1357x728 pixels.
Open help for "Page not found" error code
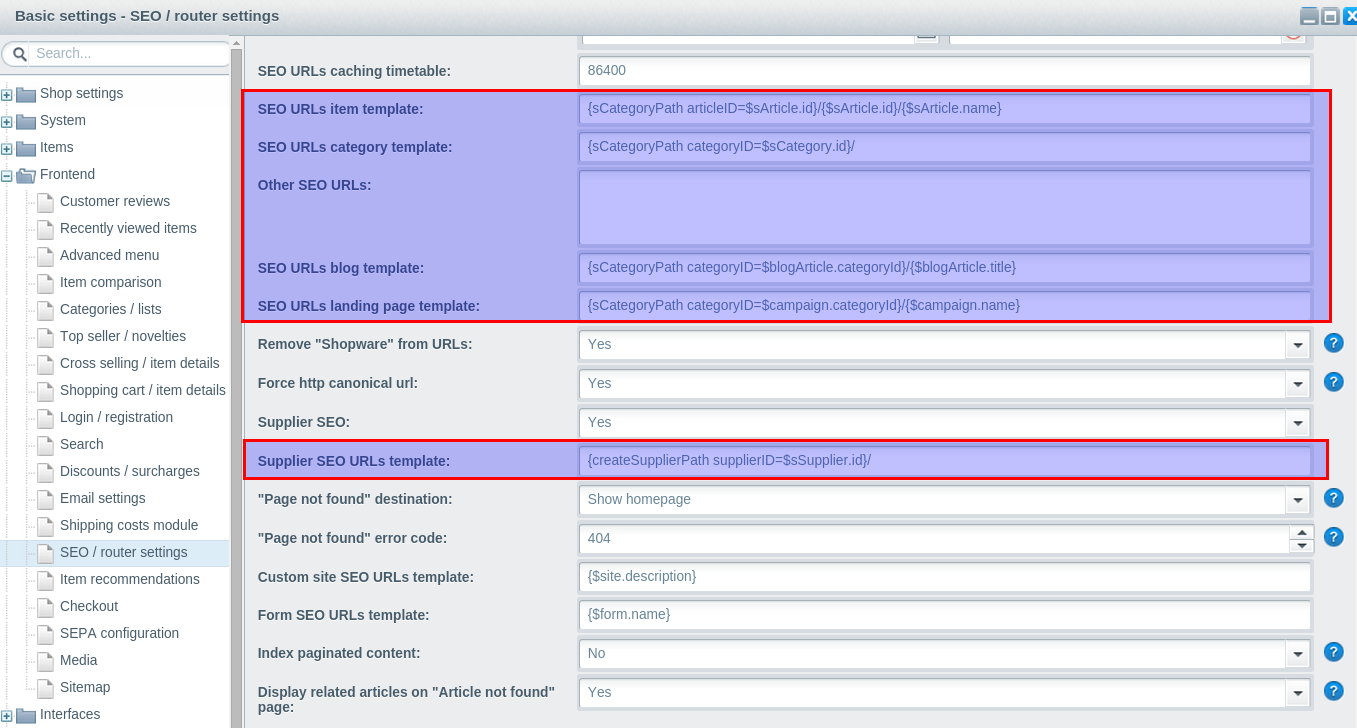(x=1333, y=537)
